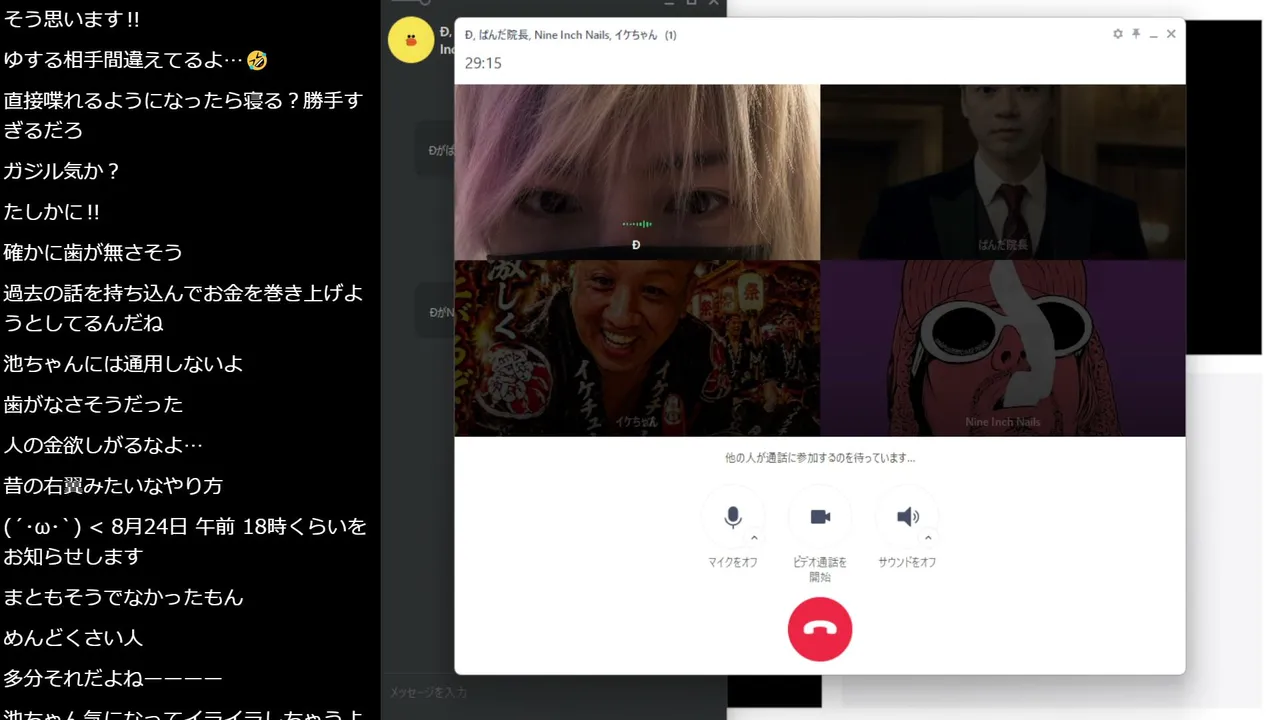
Task: Click call title listing all participants
Action: pyautogui.click(x=570, y=35)
